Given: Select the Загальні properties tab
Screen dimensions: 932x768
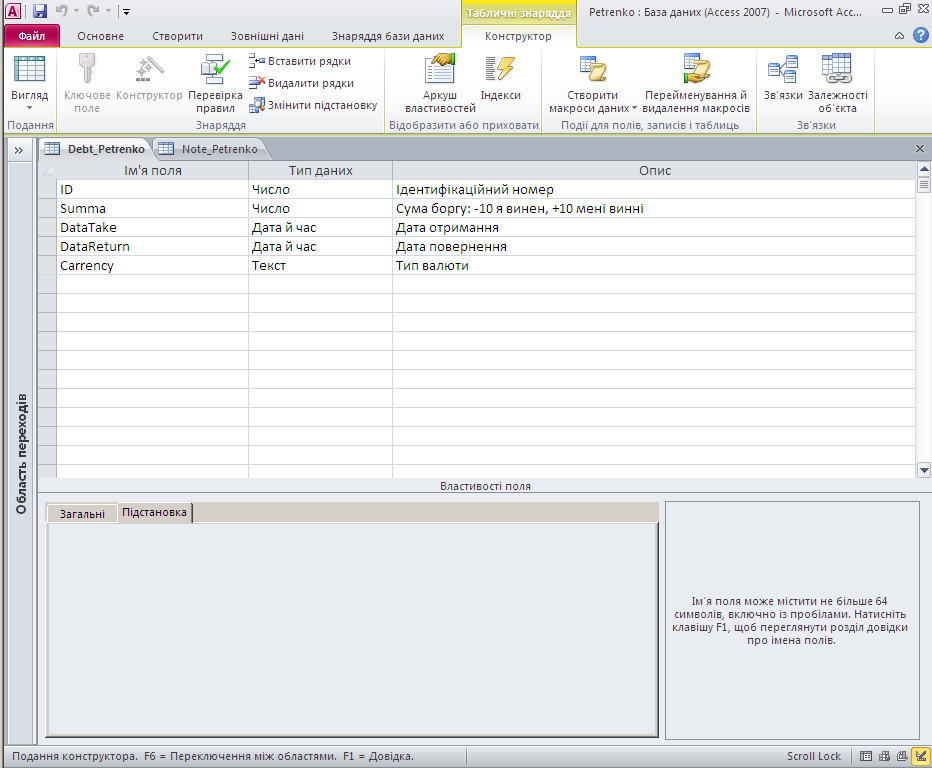Looking at the screenshot, I should coord(82,513).
